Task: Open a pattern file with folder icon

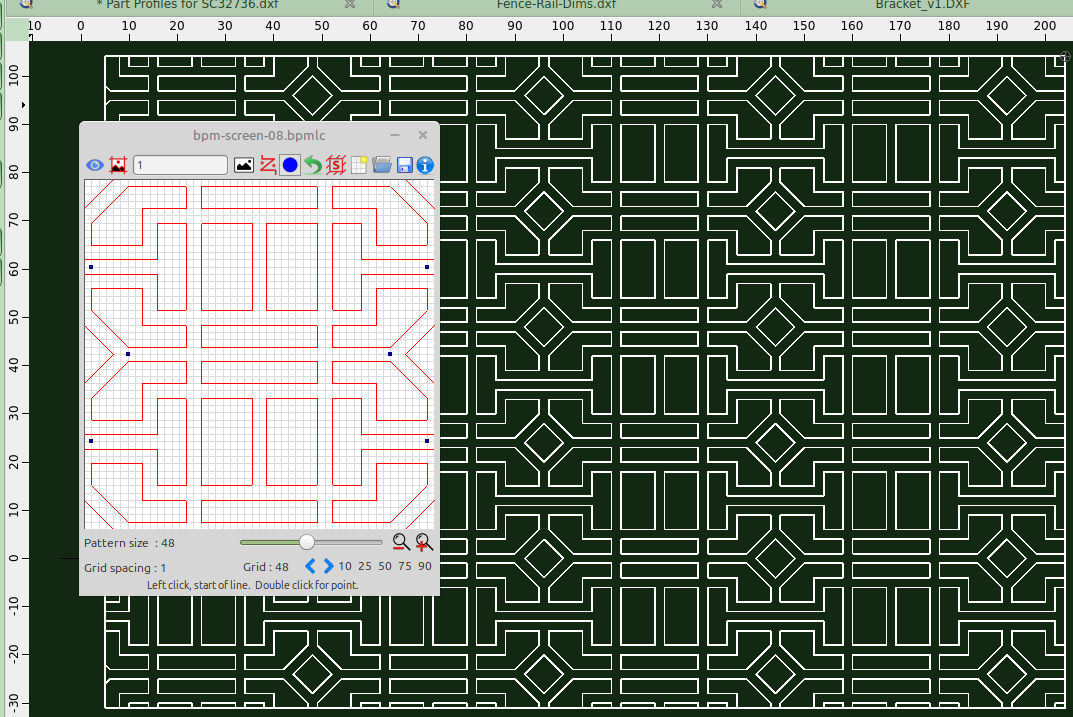Action: pos(382,165)
